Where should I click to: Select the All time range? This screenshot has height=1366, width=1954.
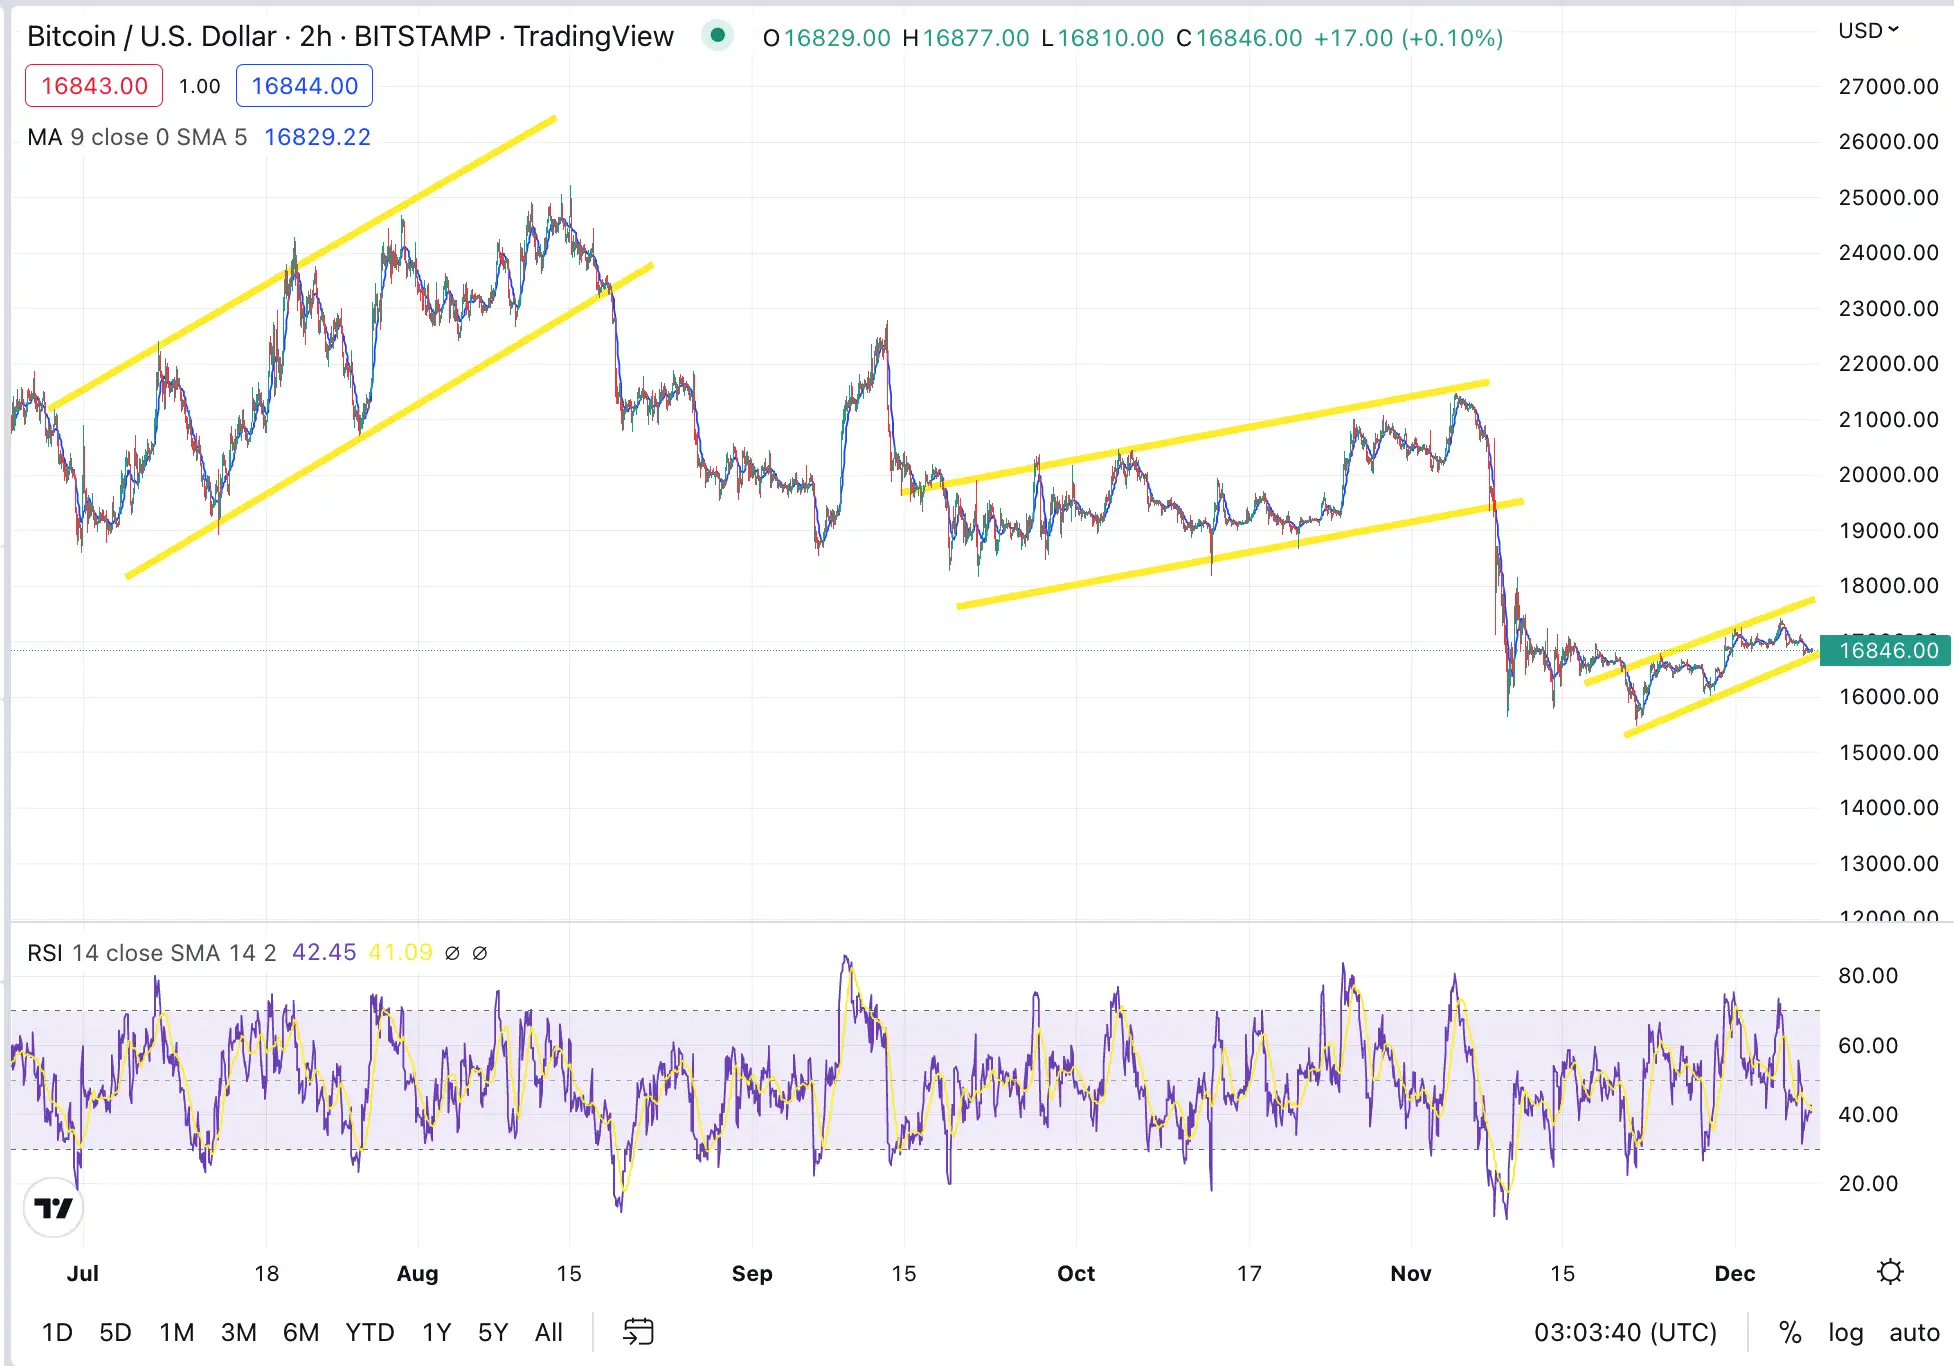pos(548,1332)
